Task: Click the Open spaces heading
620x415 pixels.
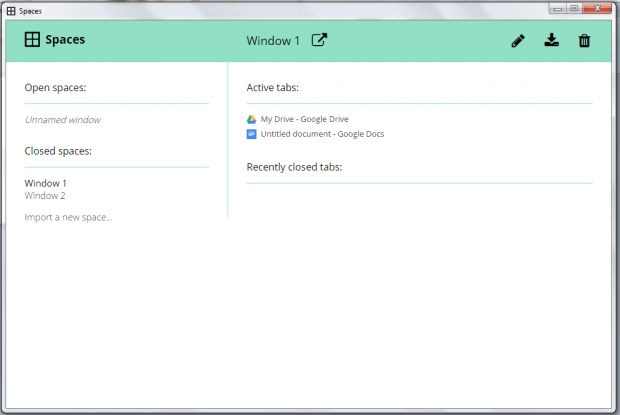Action: pos(55,87)
